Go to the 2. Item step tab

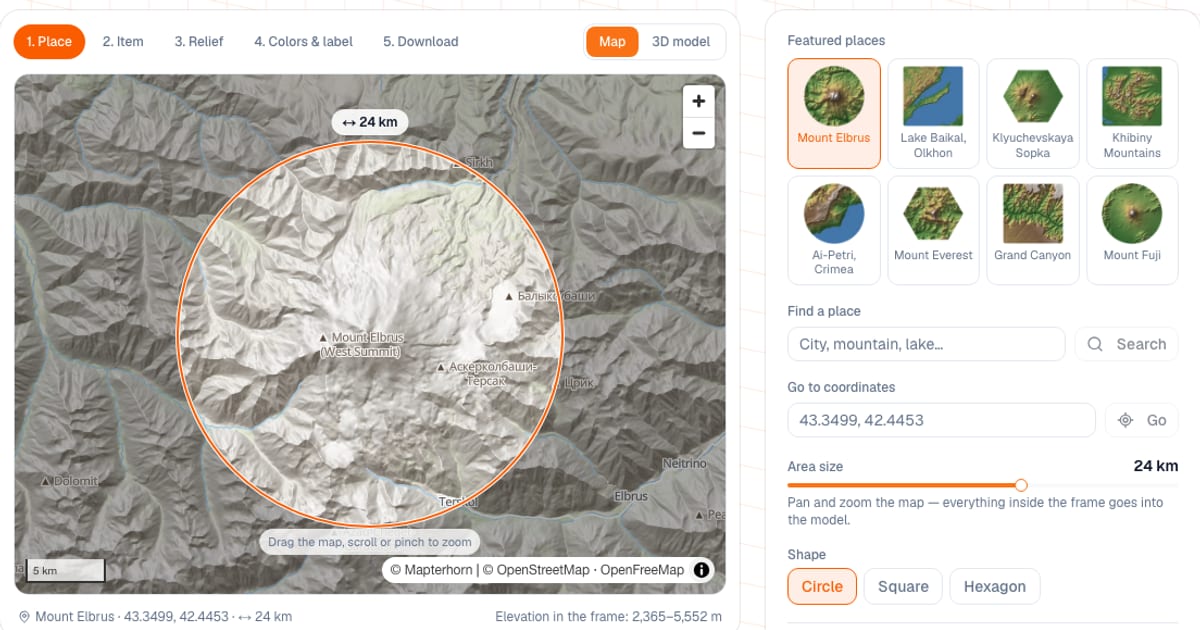pyautogui.click(x=123, y=41)
